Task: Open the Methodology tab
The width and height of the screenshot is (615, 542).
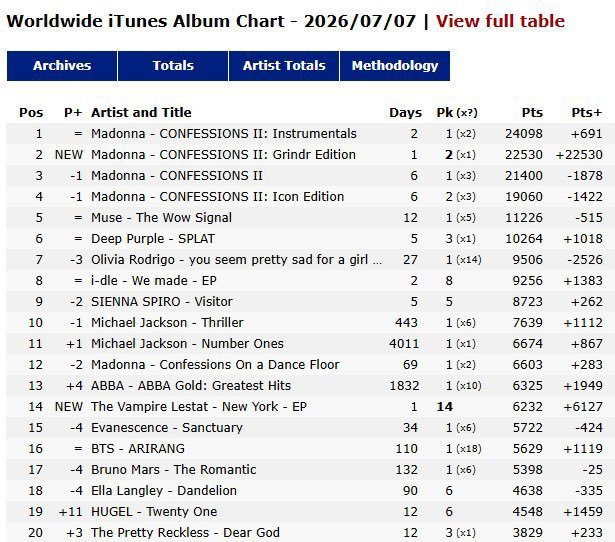Action: [x=395, y=65]
